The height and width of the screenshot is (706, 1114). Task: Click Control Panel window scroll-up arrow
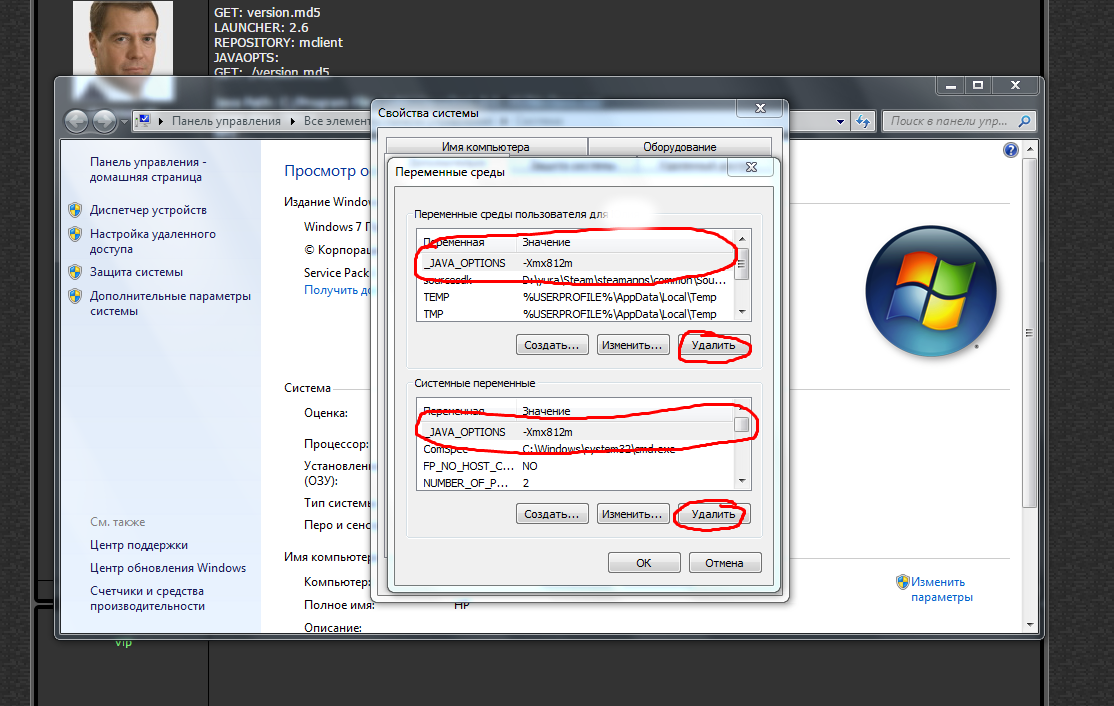(x=1029, y=150)
